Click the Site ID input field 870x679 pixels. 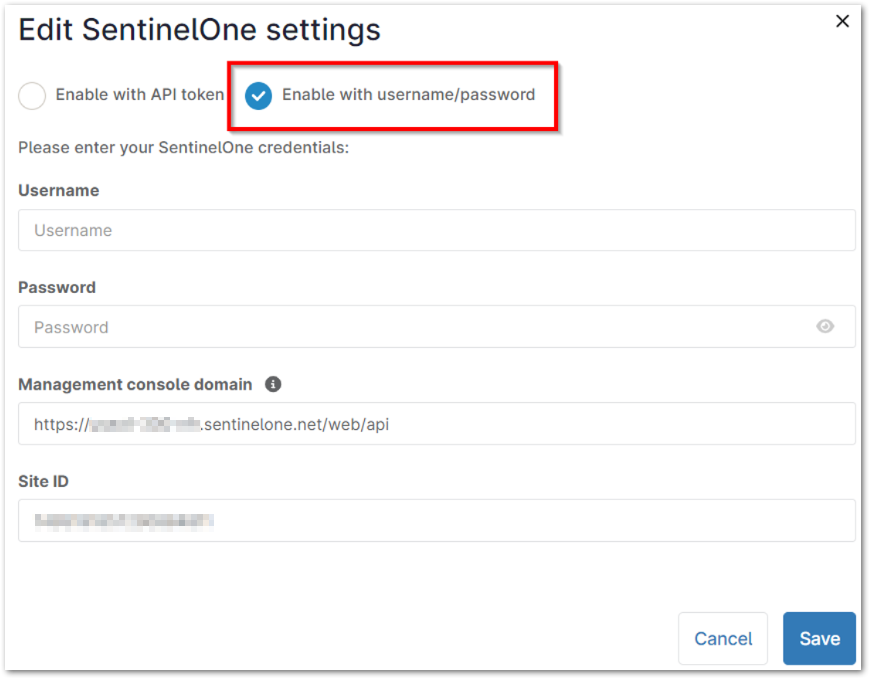[435, 520]
